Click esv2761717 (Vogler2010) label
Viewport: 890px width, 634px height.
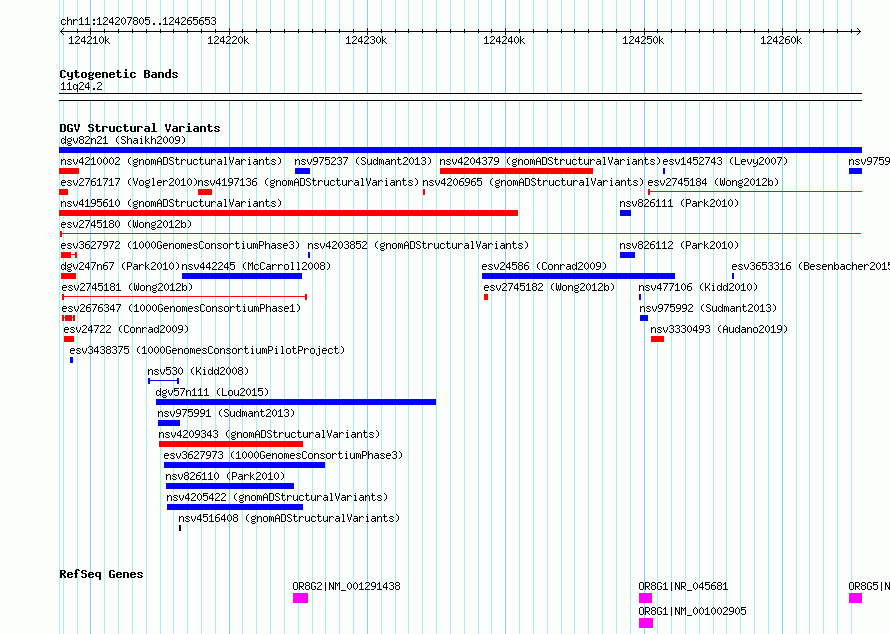point(128,182)
